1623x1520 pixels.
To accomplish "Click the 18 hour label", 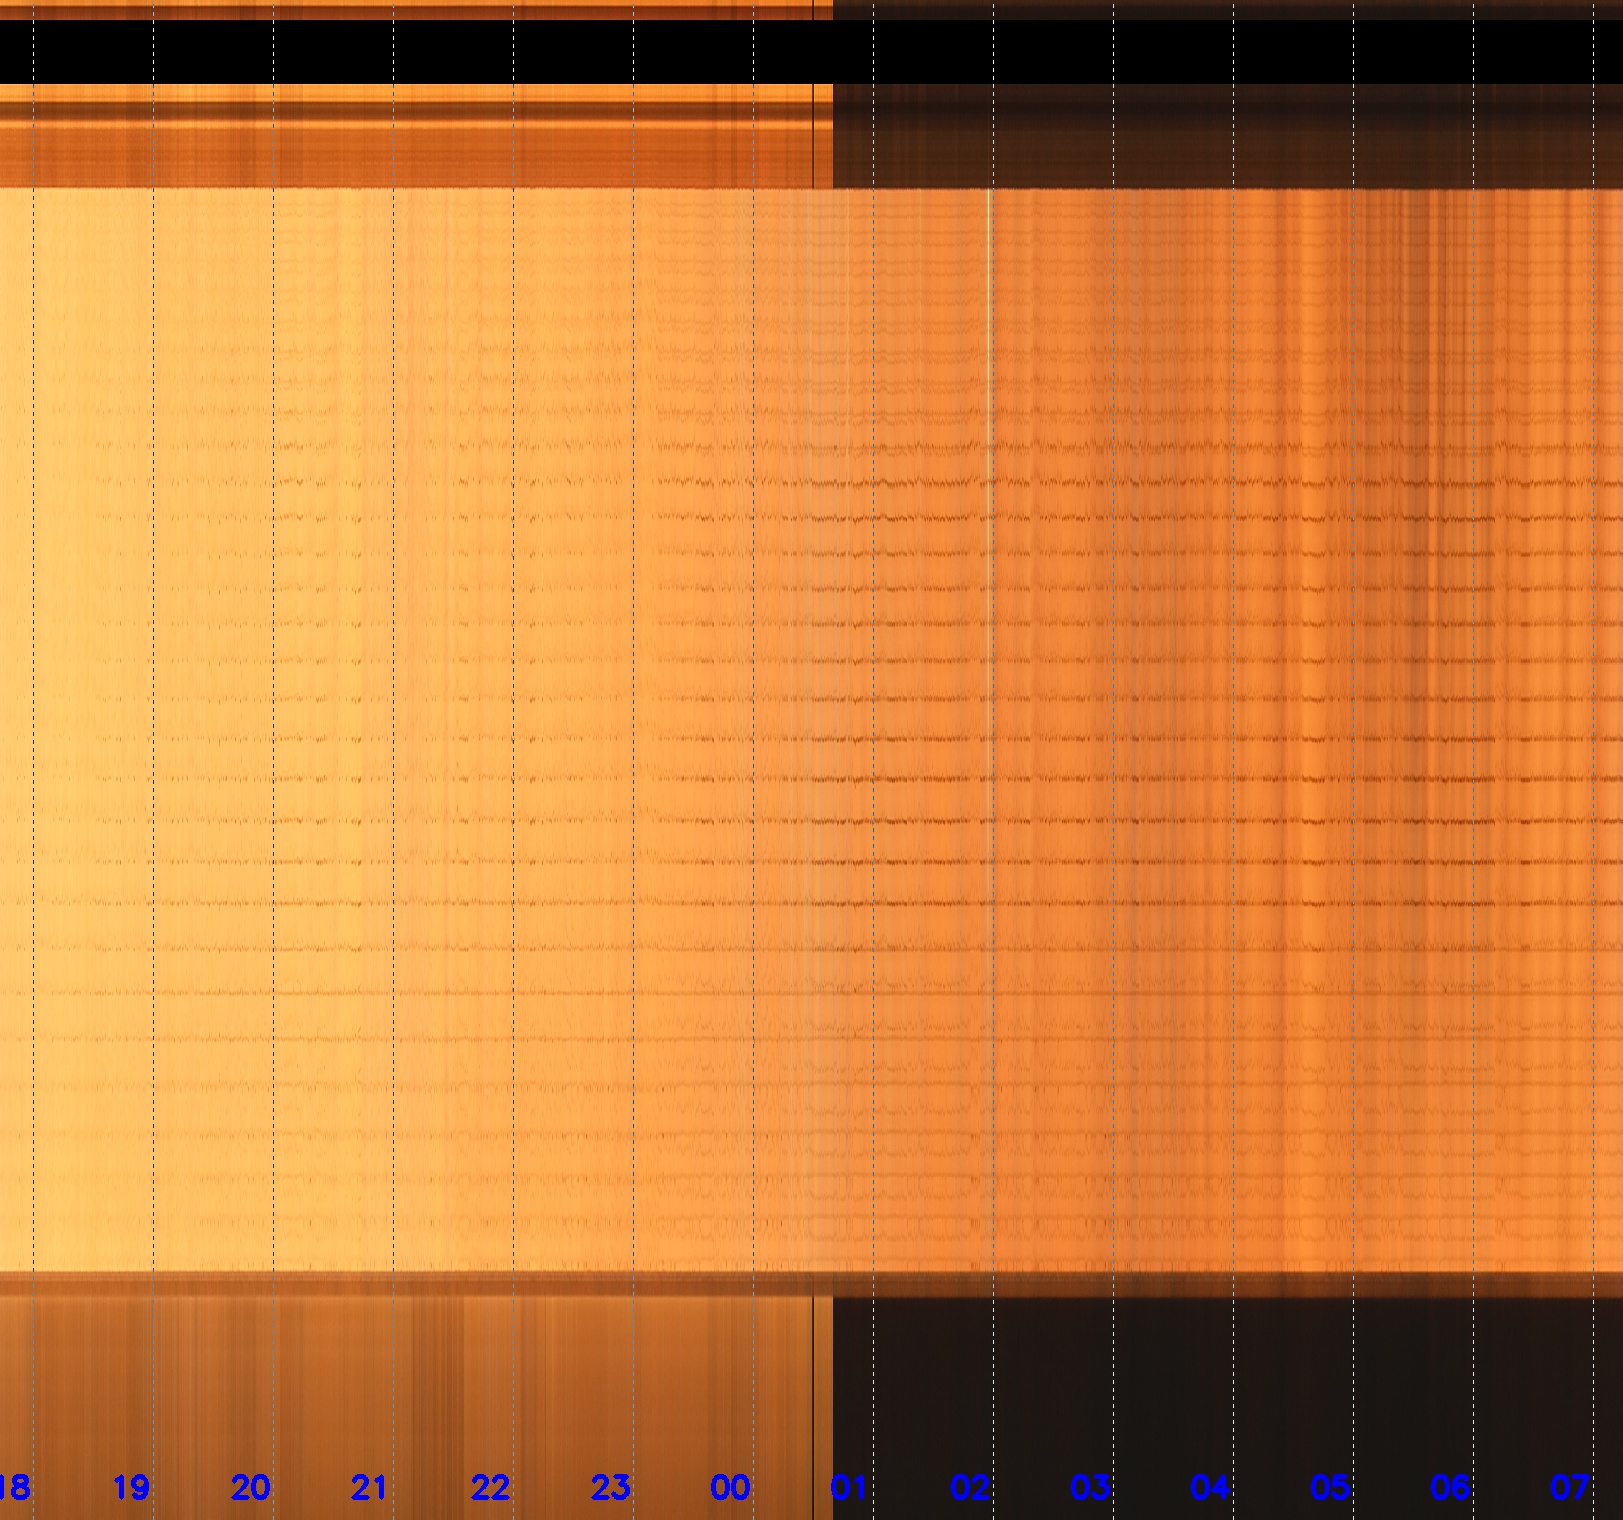I will [14, 1487].
